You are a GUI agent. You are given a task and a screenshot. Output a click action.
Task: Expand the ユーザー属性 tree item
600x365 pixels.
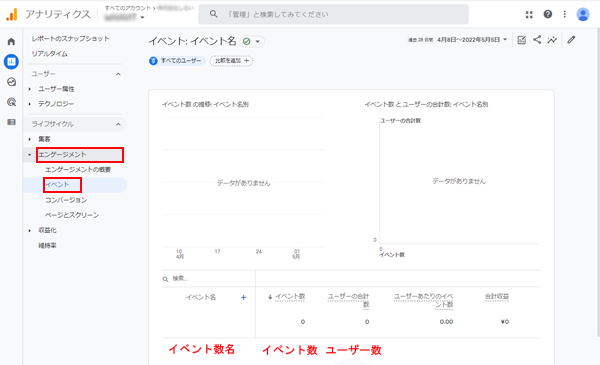pos(30,89)
